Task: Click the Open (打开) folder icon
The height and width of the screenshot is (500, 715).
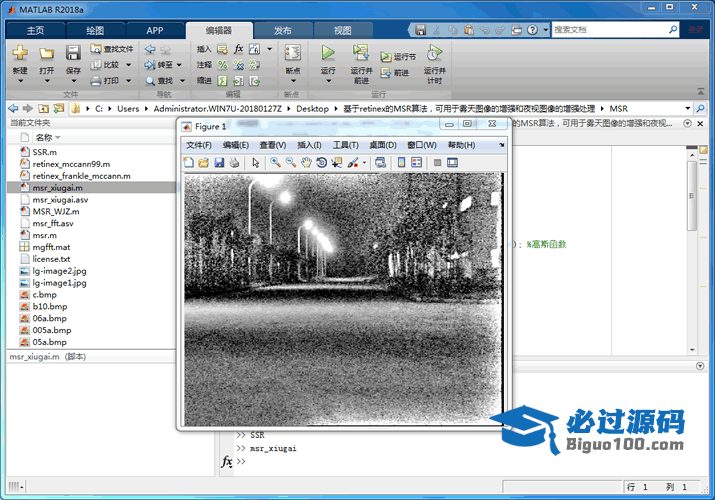Action: coord(46,53)
